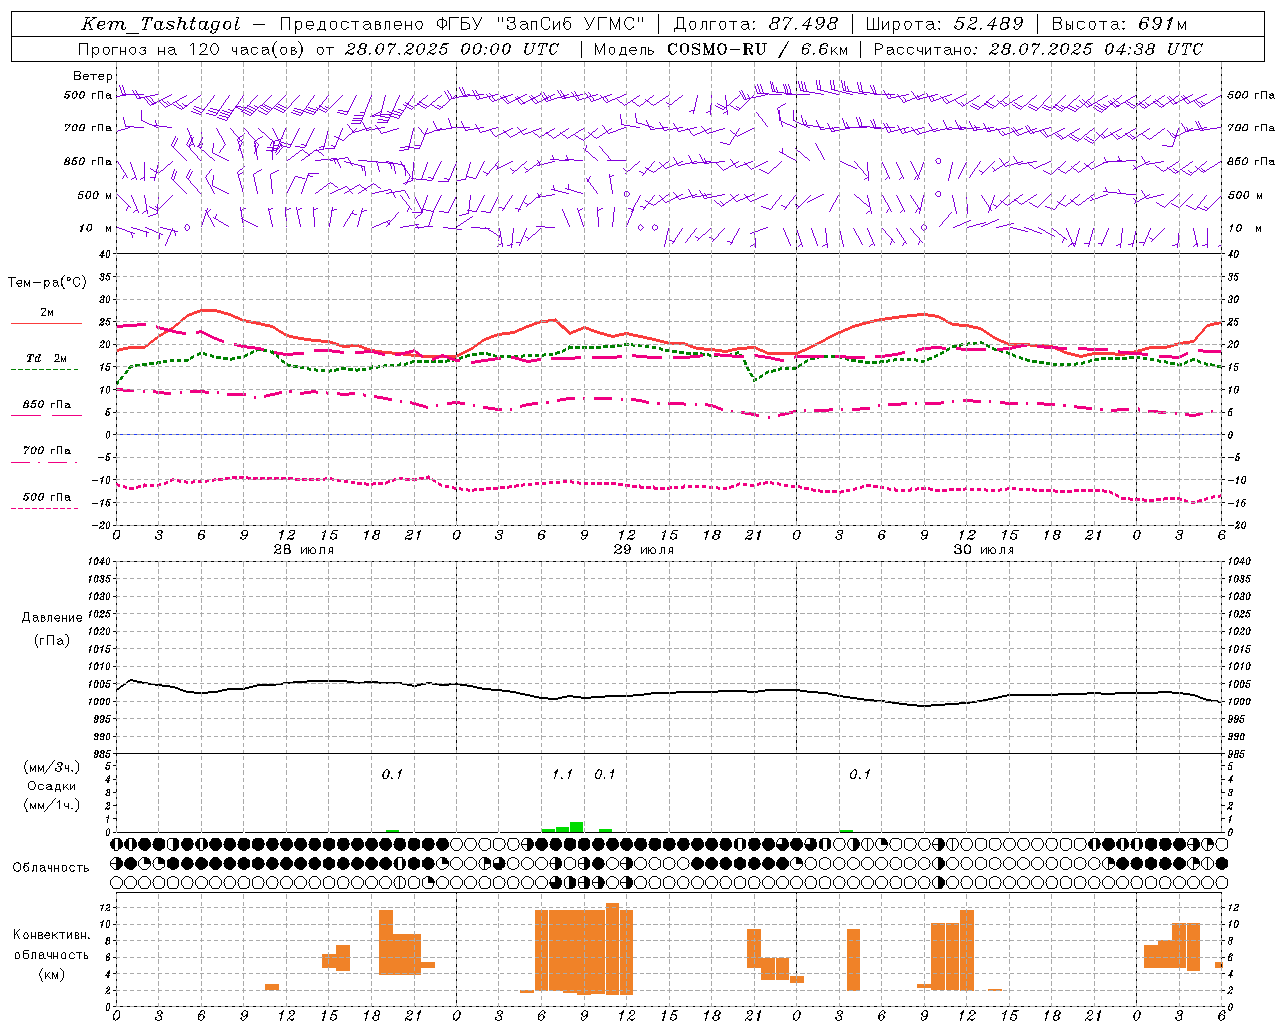Click '700 гПа' in the temperature legend
Screen dimensions: 1280x1024
pyautogui.click(x=47, y=451)
